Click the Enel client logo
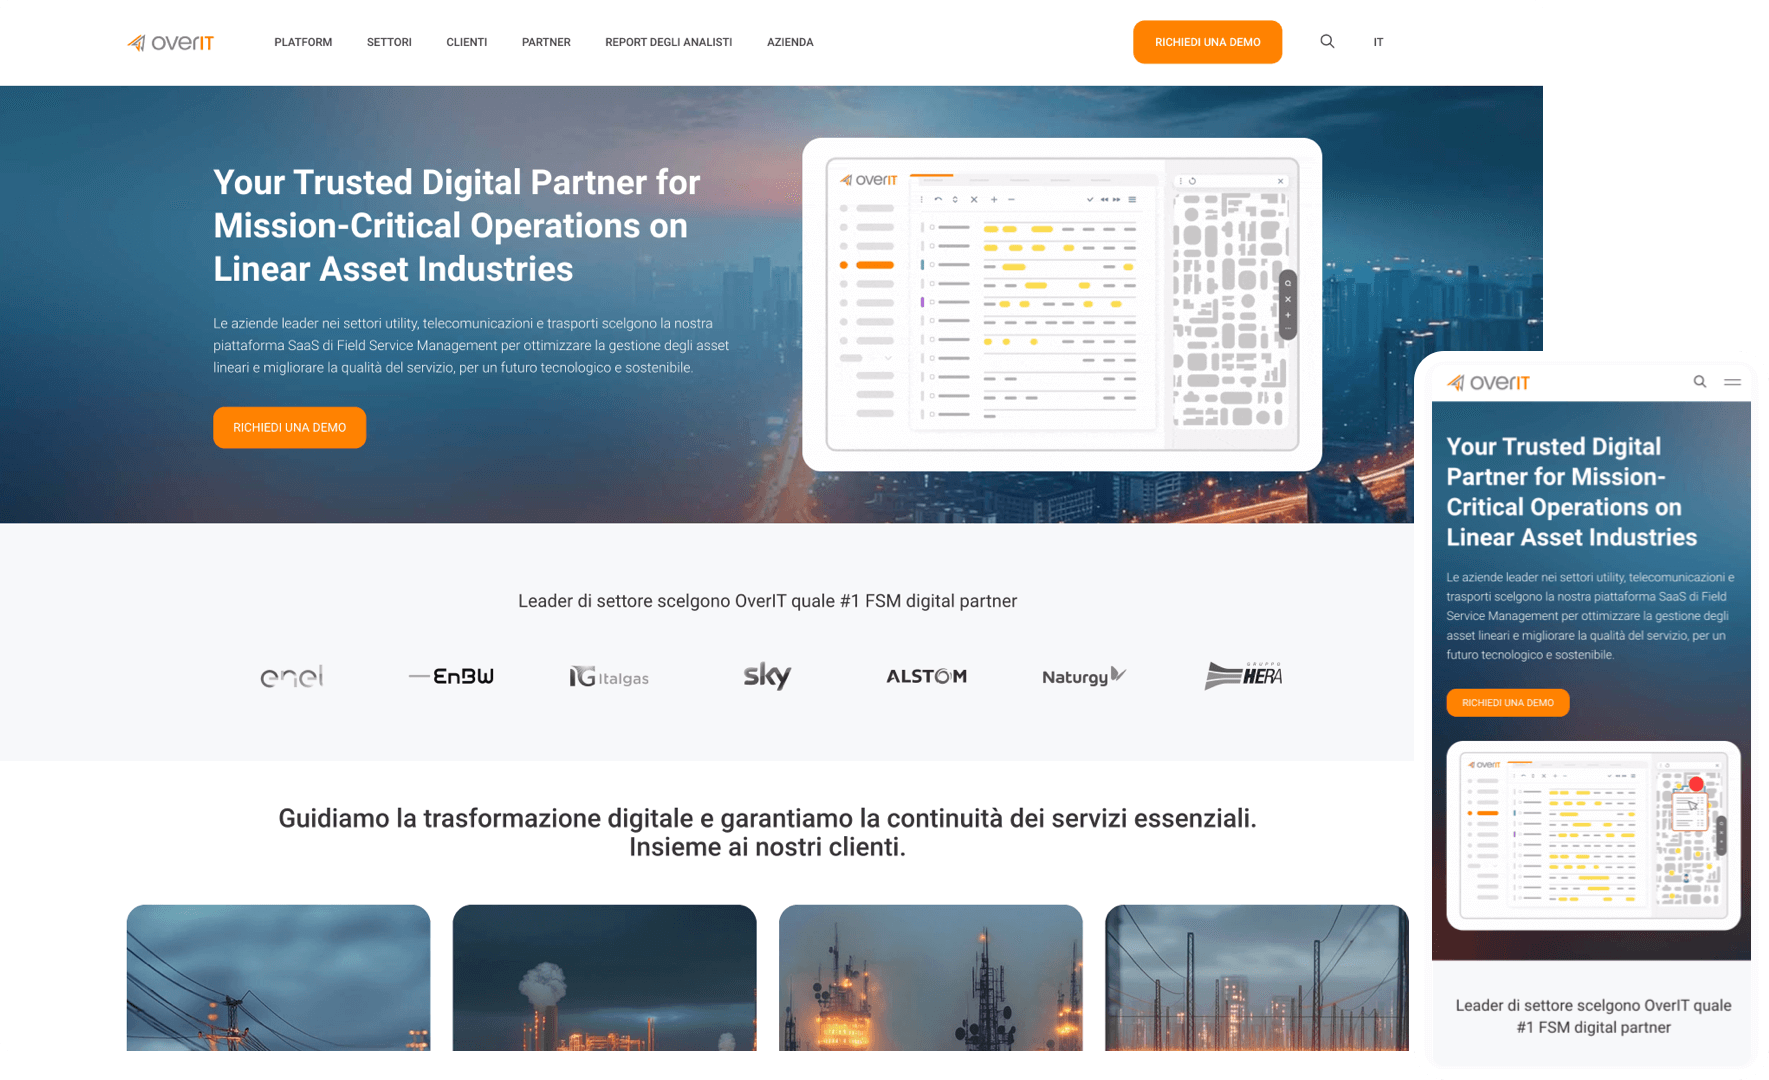1769x1080 pixels. (x=292, y=677)
